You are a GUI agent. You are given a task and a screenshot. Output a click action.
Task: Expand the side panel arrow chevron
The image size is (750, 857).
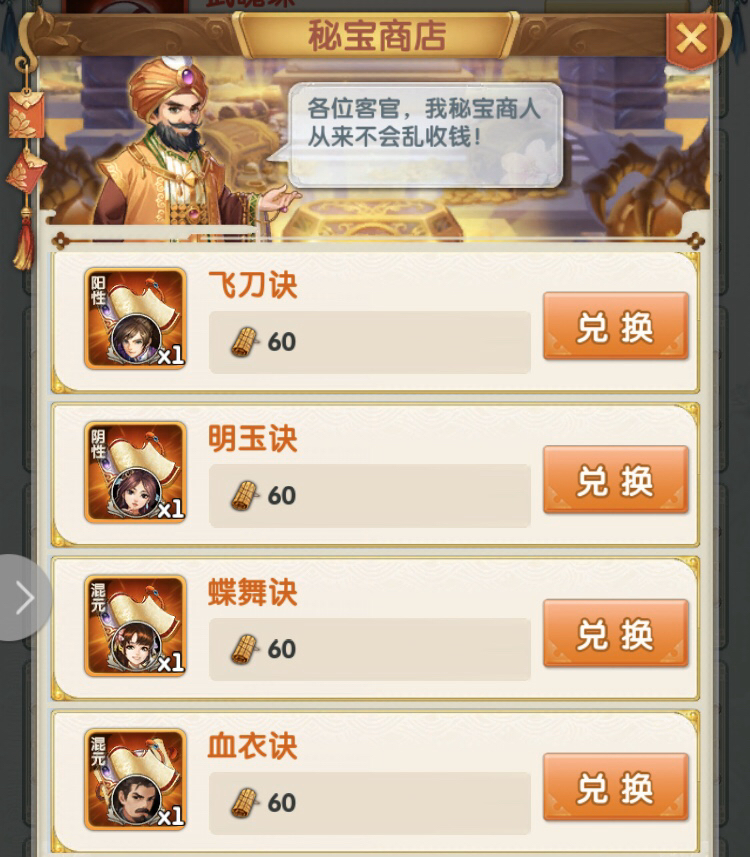[25, 597]
